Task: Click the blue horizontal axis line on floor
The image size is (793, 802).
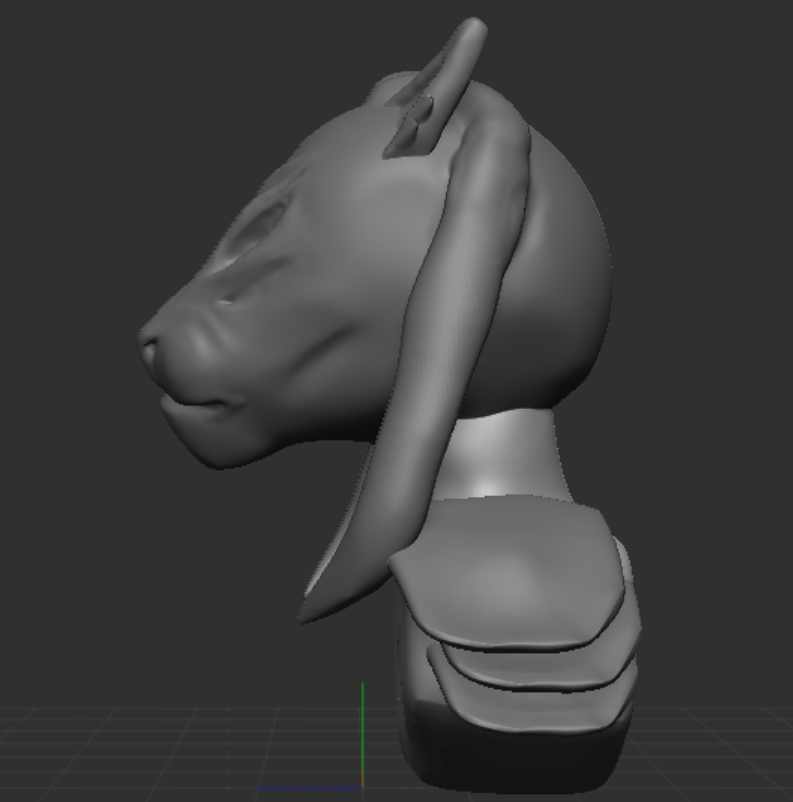Action: (x=310, y=788)
